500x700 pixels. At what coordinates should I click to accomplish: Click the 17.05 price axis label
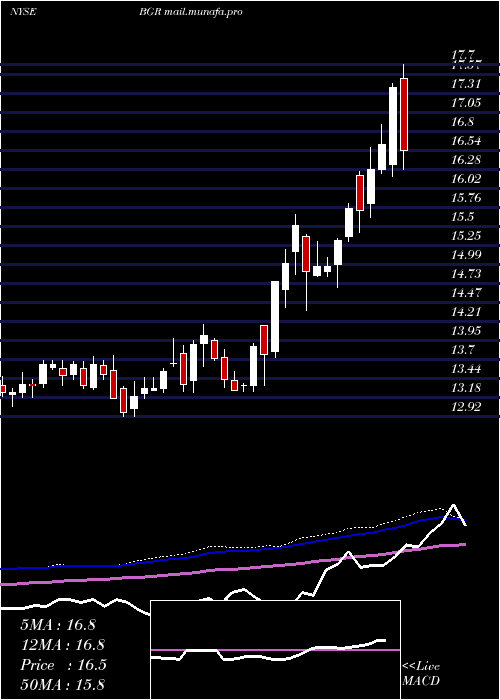click(466, 103)
